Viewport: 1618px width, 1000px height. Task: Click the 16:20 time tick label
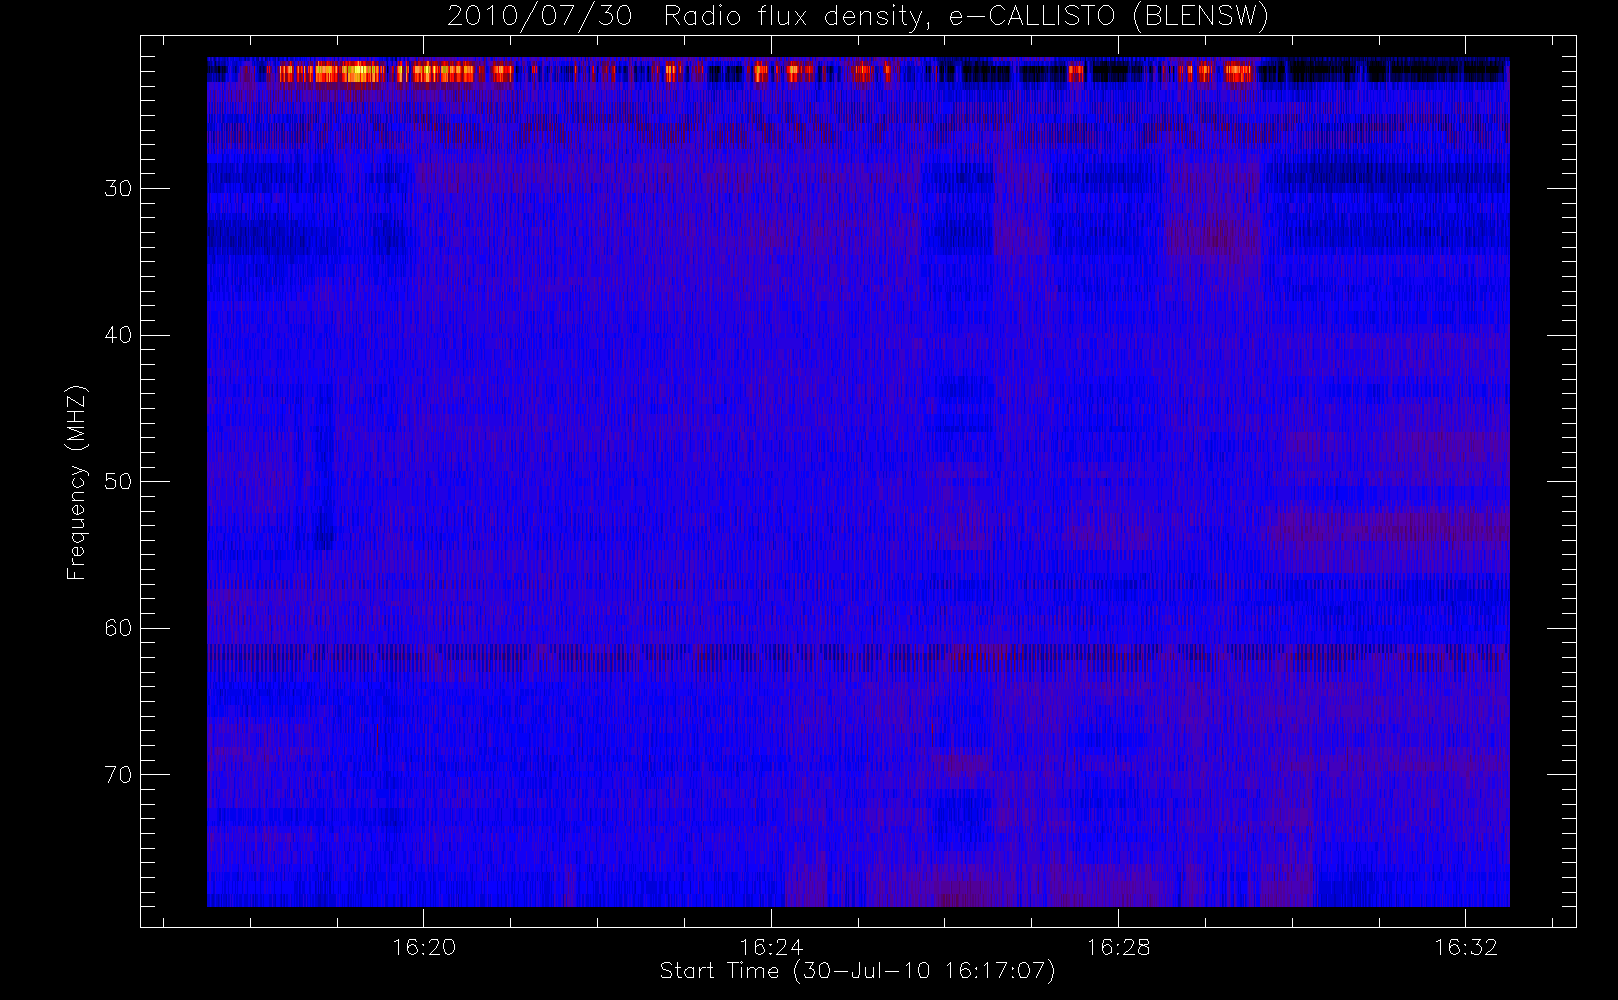424,946
